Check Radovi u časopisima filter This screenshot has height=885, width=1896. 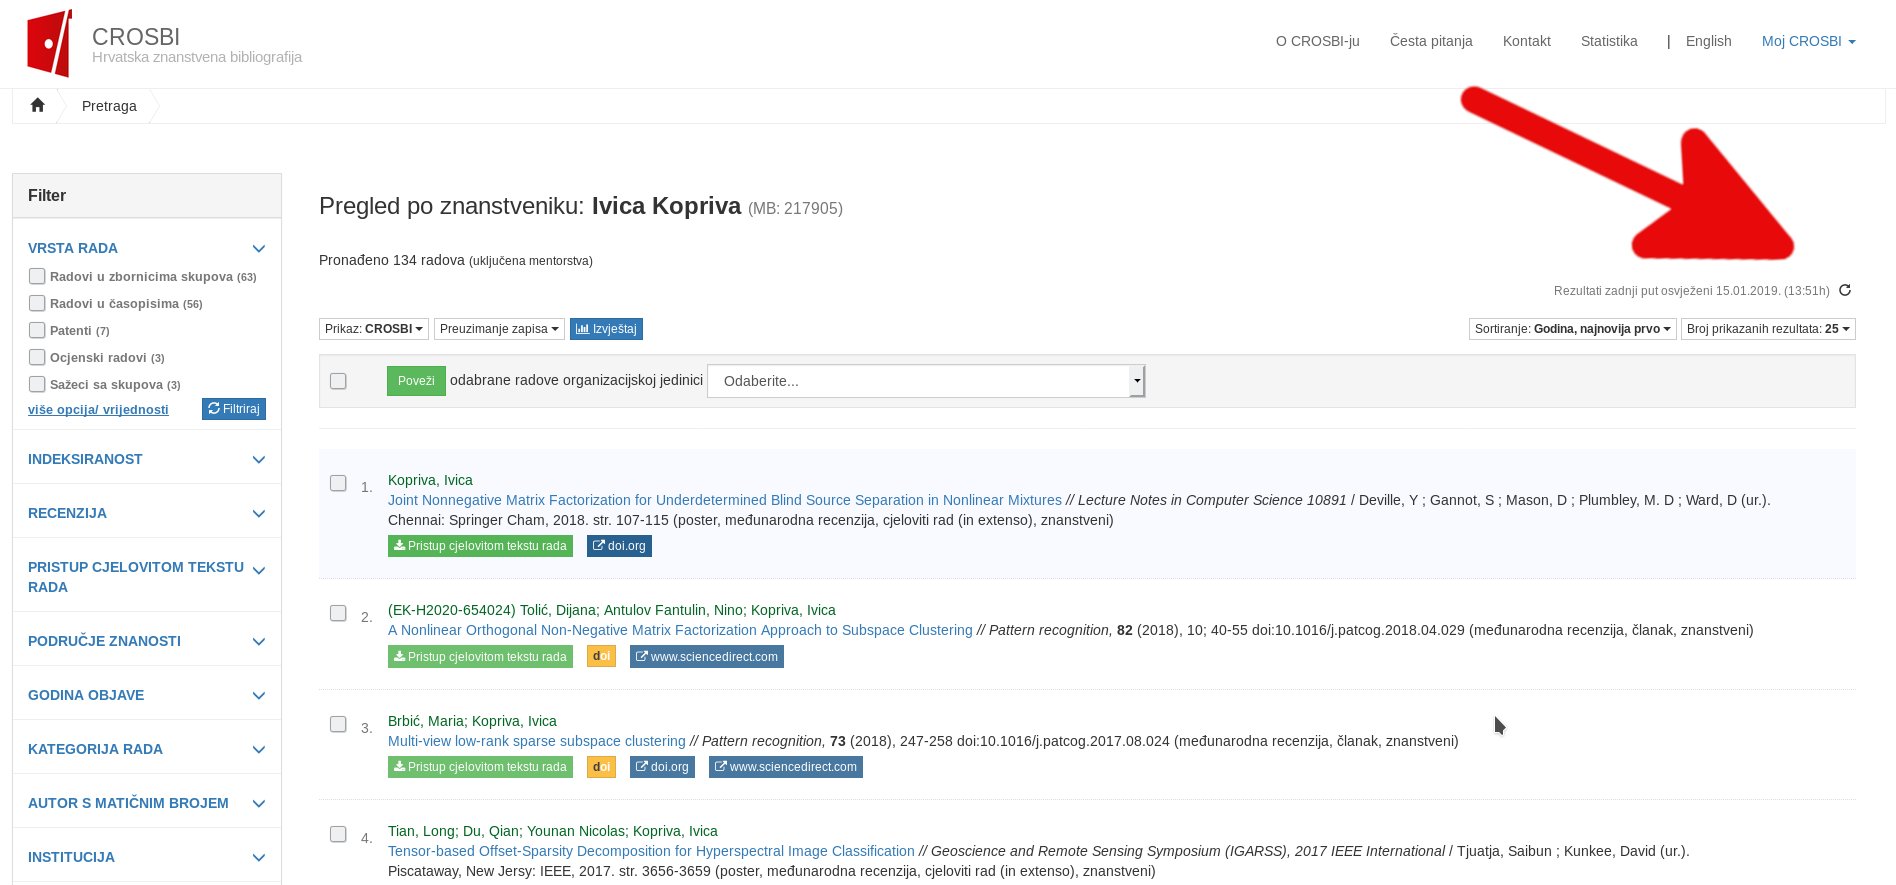37,303
